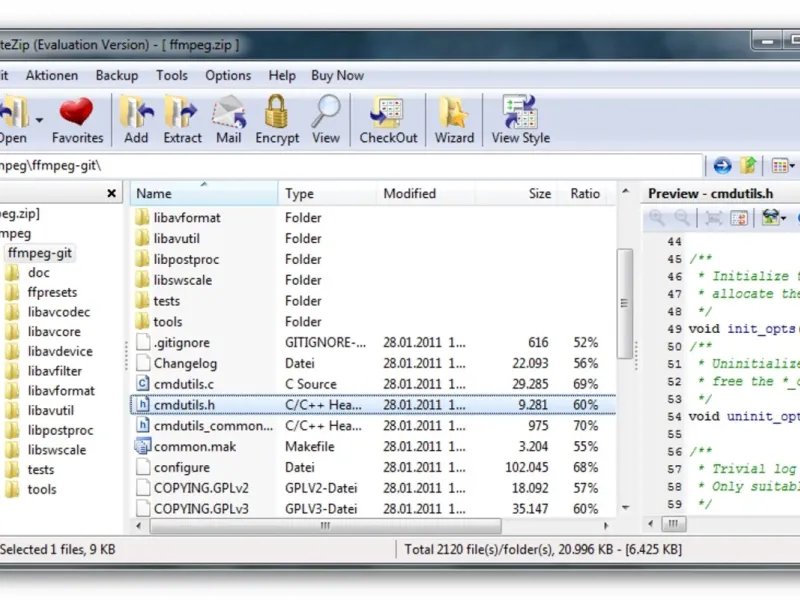Viewport: 800px width, 600px height.
Task: Select libavcore in the folder tree
Action: click(x=54, y=332)
